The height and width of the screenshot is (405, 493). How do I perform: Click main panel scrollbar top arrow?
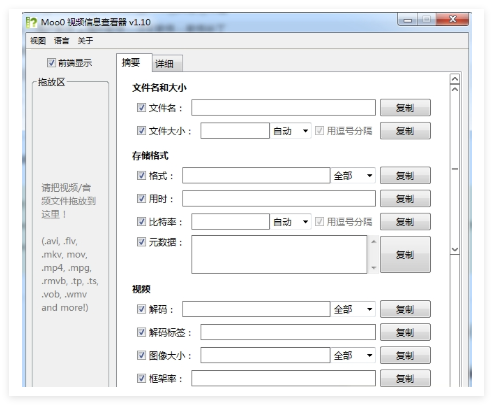click(x=455, y=79)
